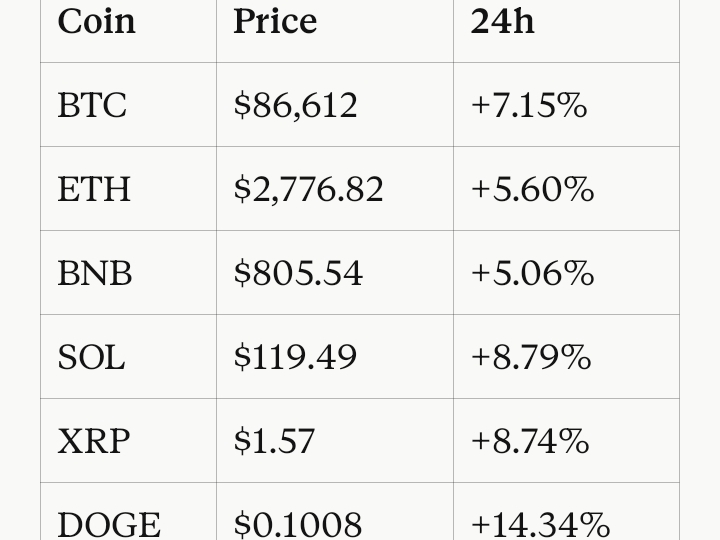Click the +8.79% change value
The height and width of the screenshot is (540, 720).
tap(531, 357)
